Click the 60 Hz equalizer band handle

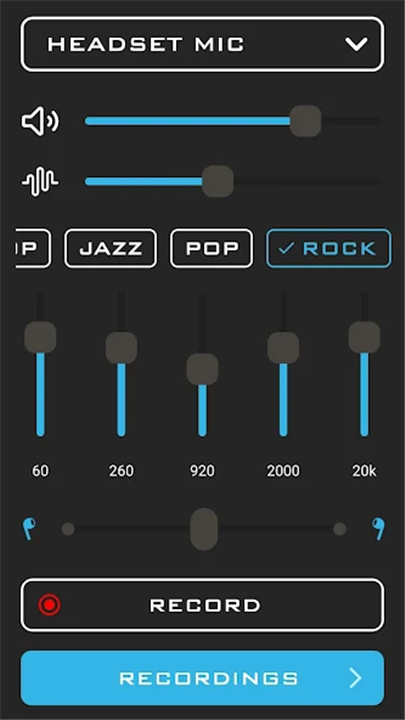pyautogui.click(x=40, y=338)
